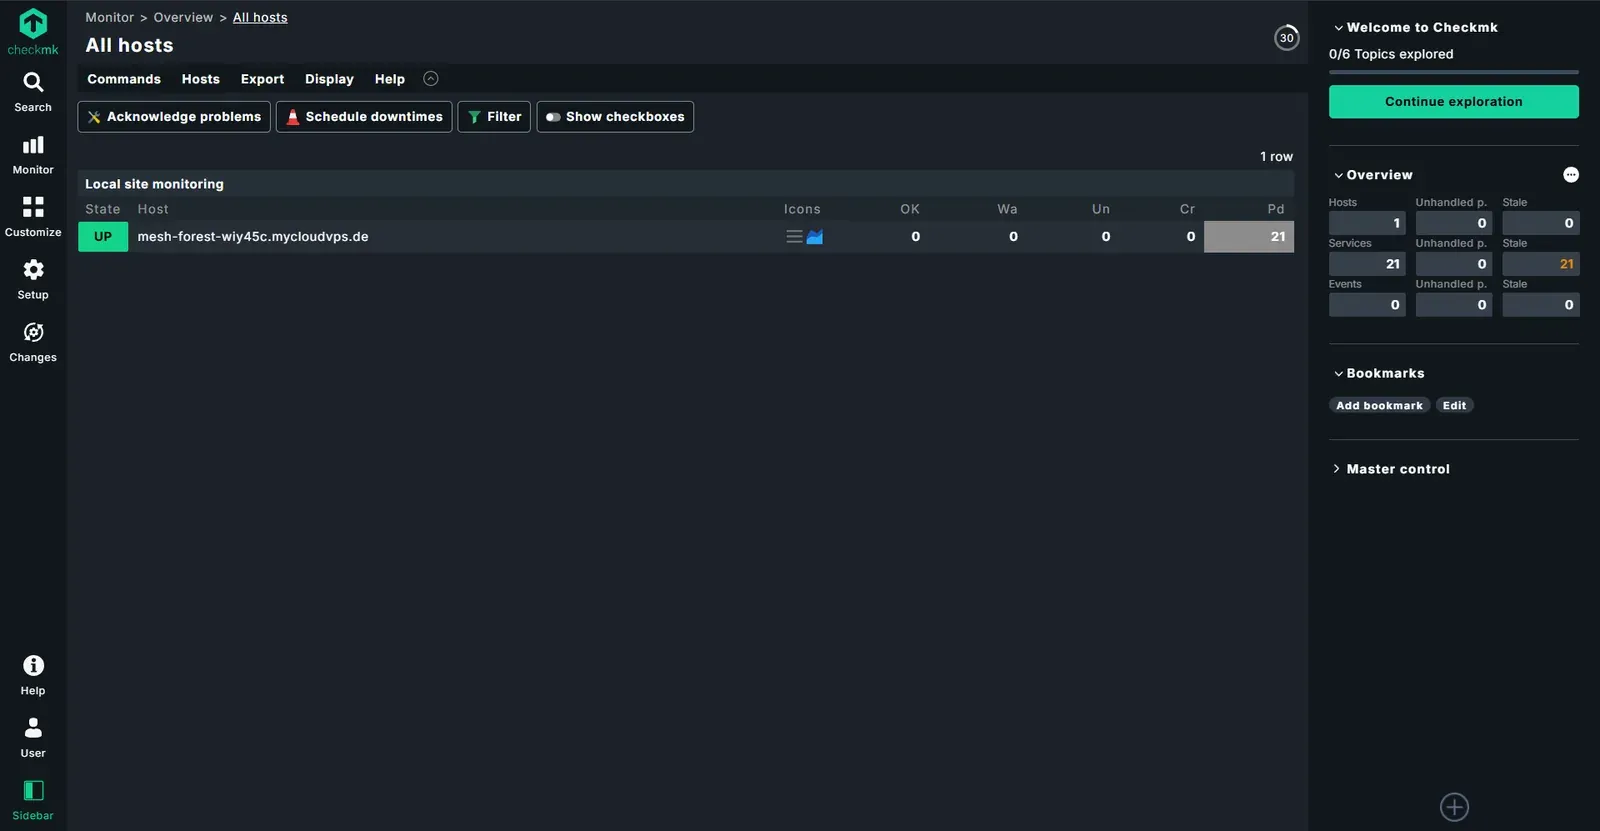Click Schedule downtimes button

(x=364, y=117)
